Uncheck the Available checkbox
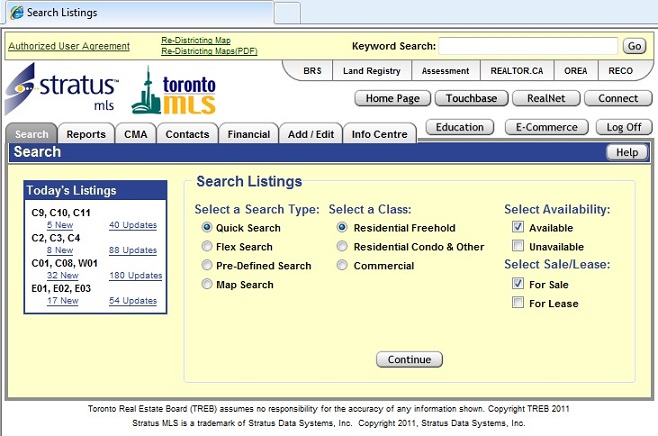 click(517, 227)
